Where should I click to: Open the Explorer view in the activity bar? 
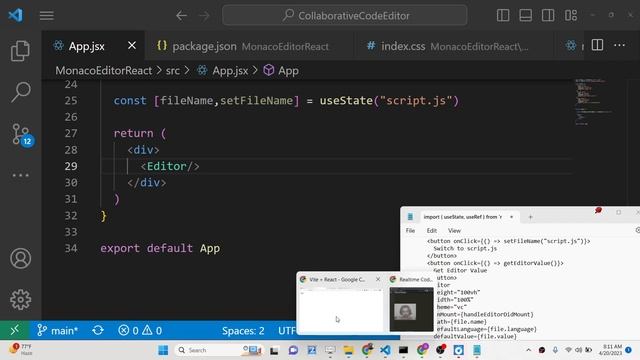pos(20,51)
